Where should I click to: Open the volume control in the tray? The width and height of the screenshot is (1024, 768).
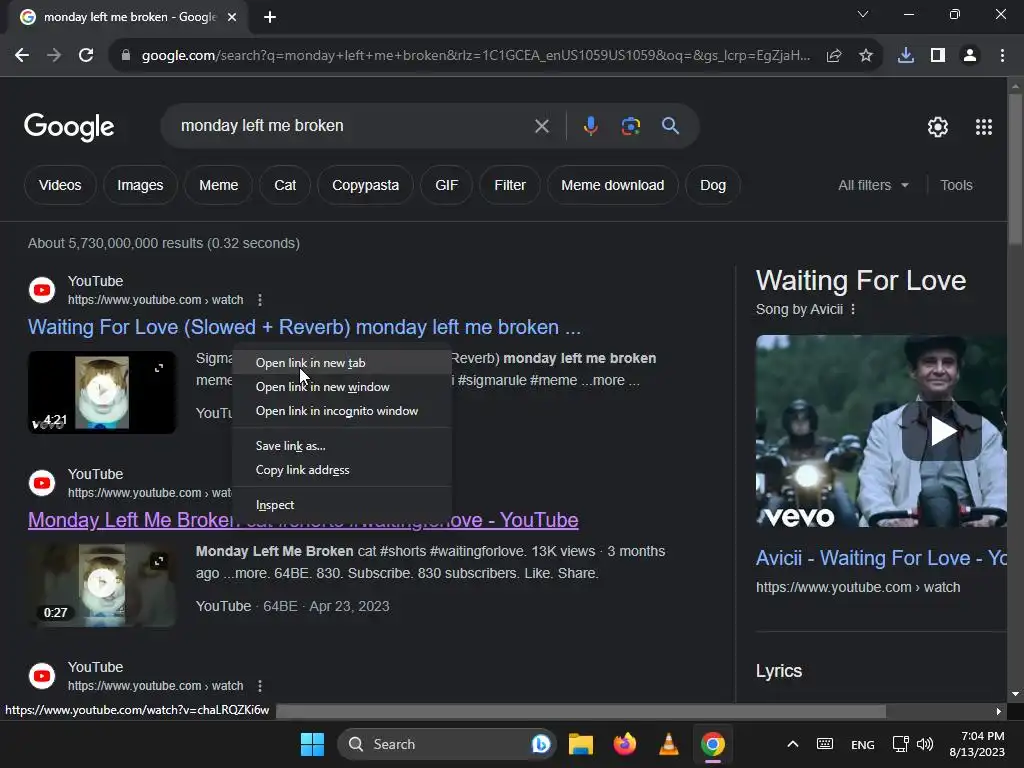coord(925,744)
